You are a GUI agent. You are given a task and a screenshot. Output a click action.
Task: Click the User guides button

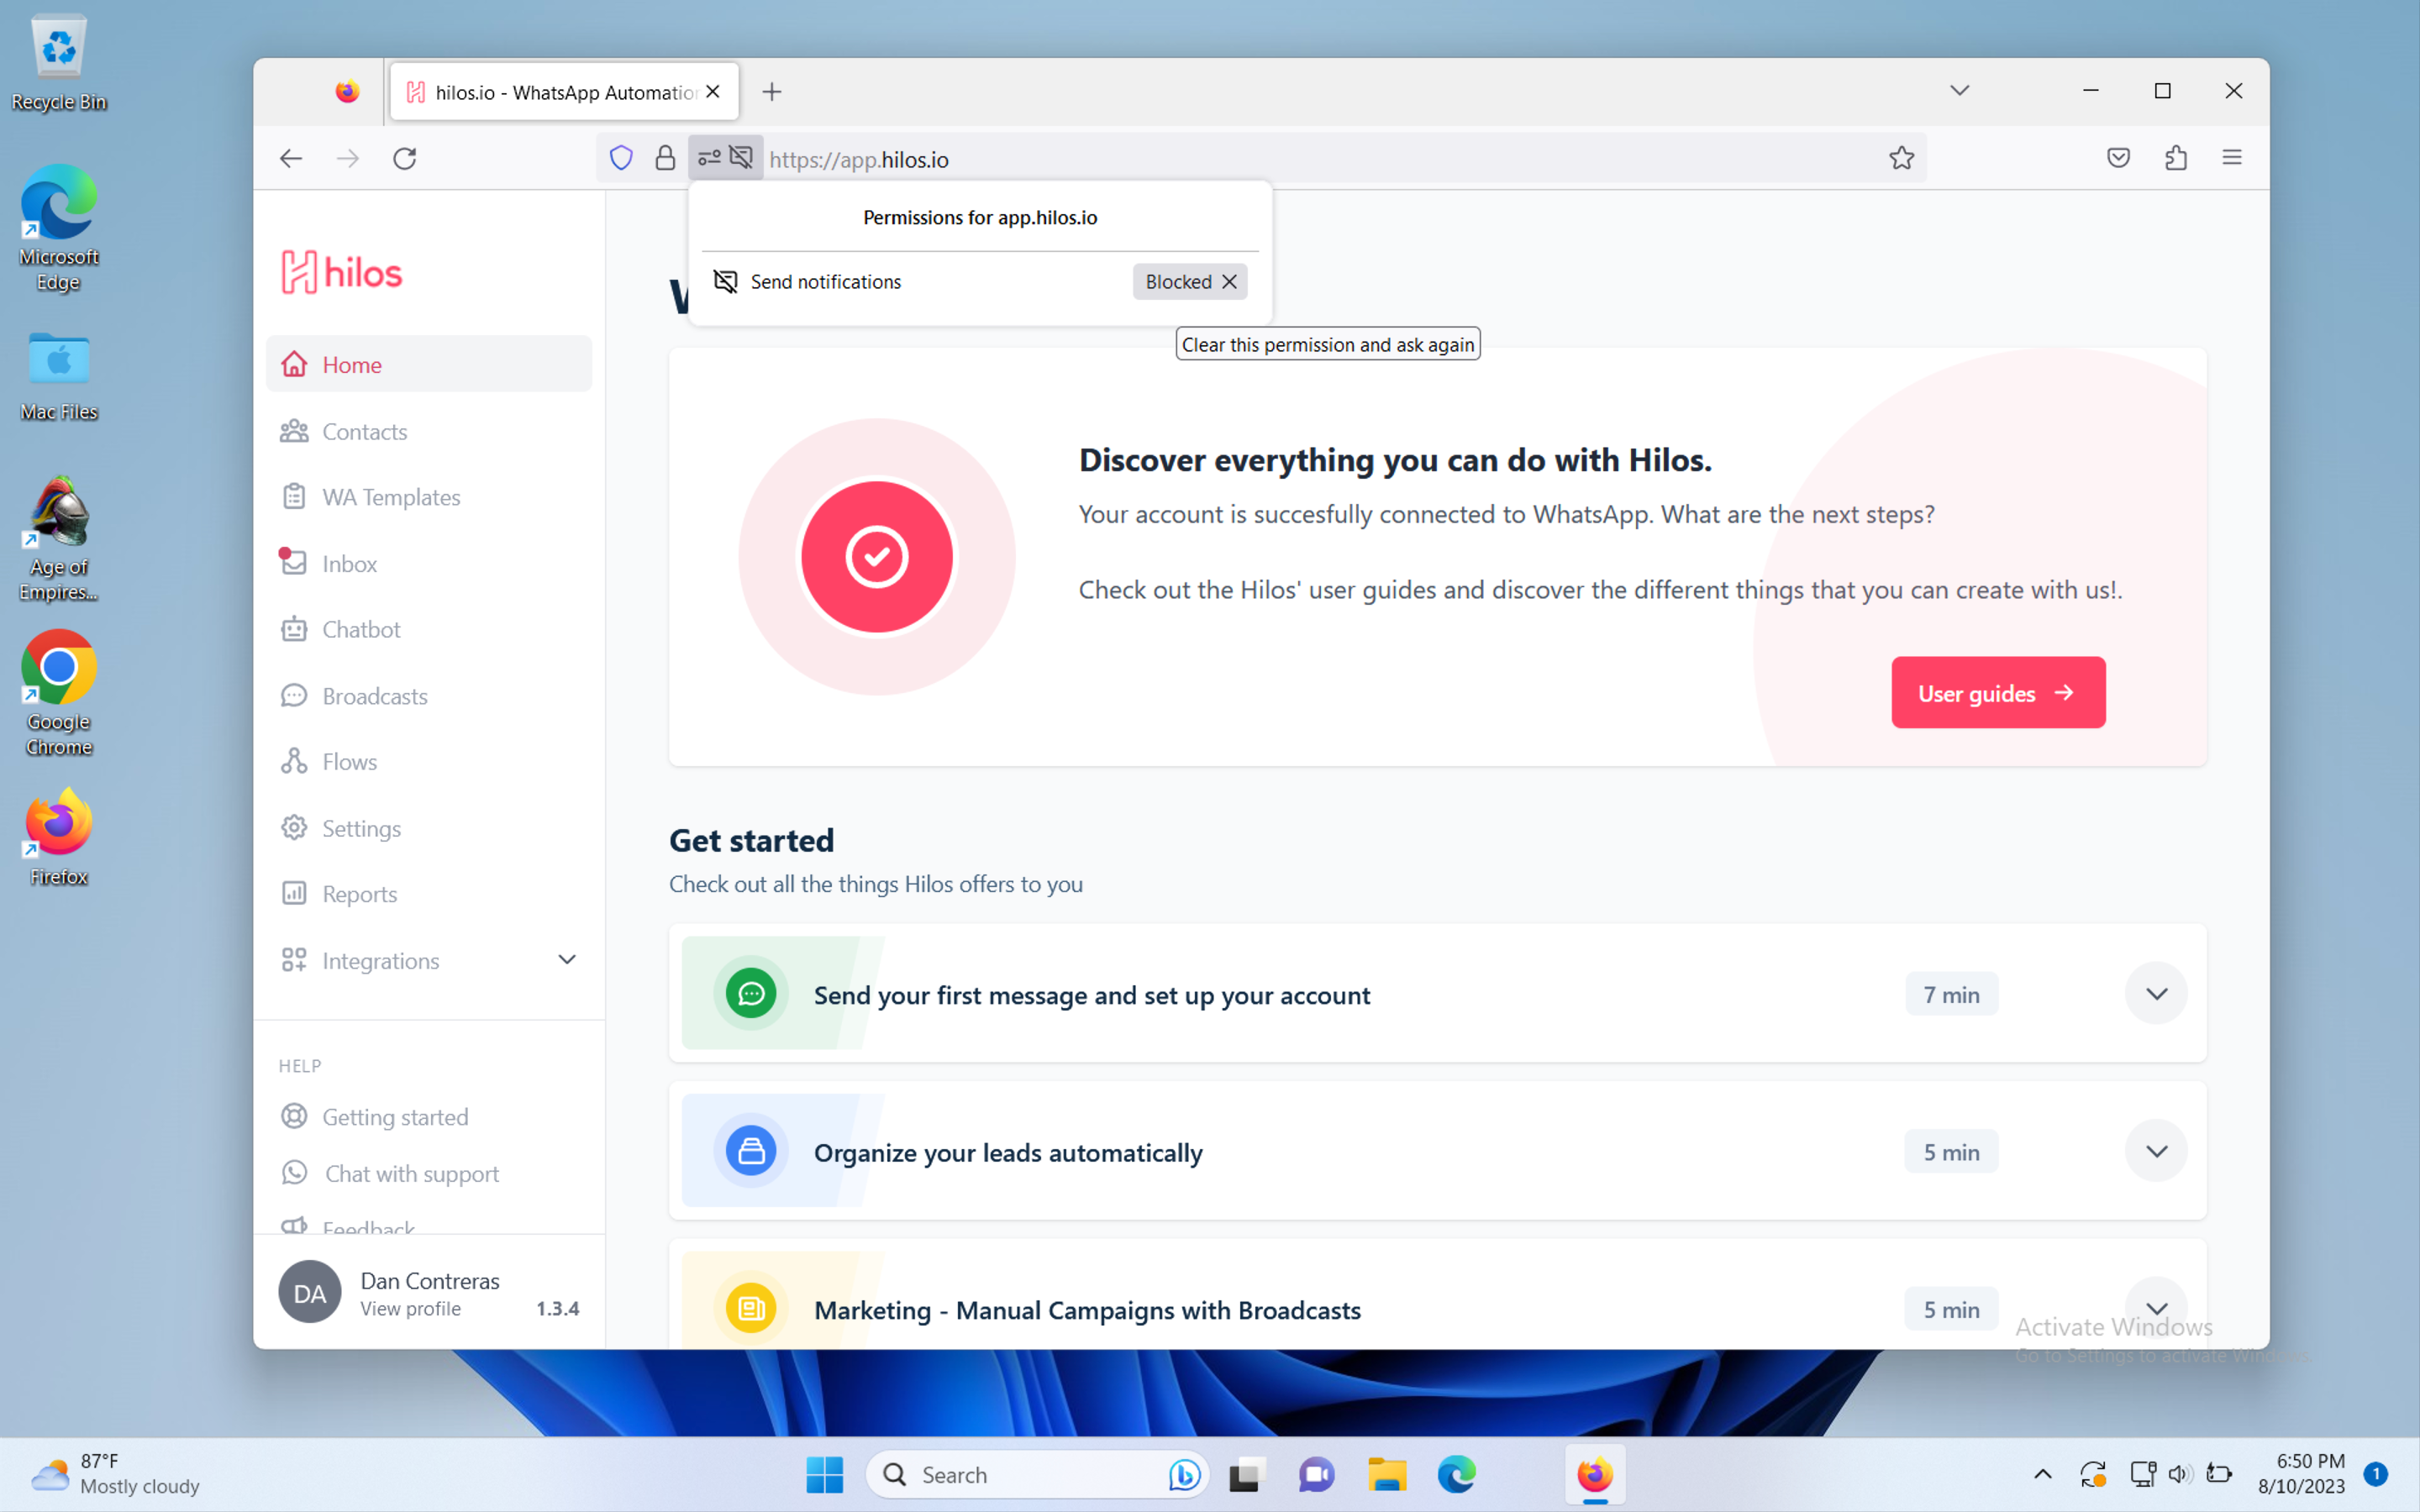[1997, 692]
